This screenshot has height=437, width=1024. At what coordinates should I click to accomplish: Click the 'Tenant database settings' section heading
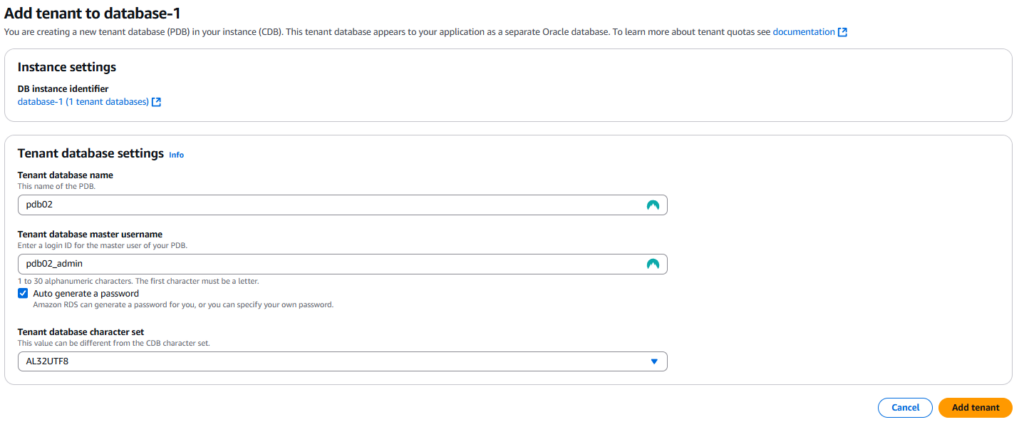click(91, 154)
